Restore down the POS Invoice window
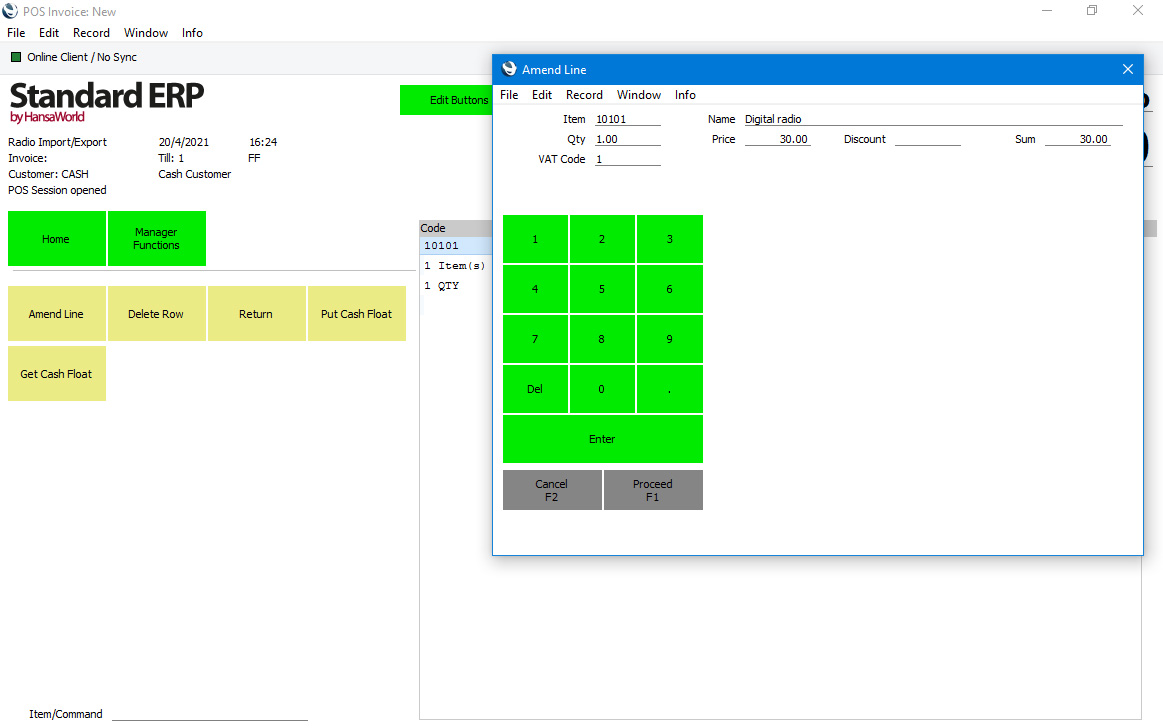 click(x=1092, y=10)
